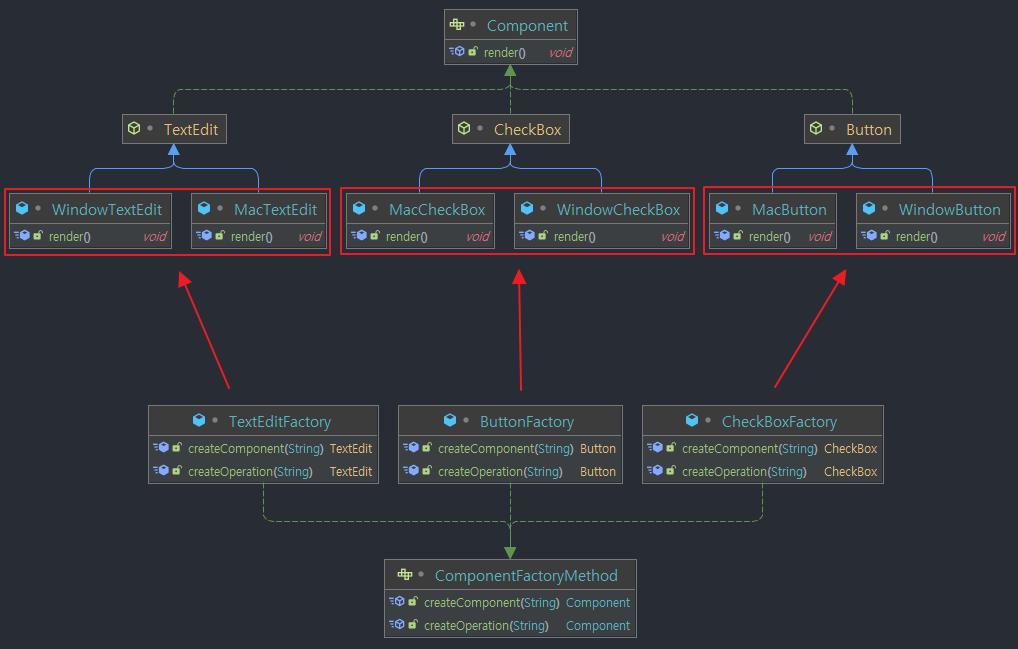Click method icon of WindowCheckBox render()
1018x649 pixels.
point(527,235)
